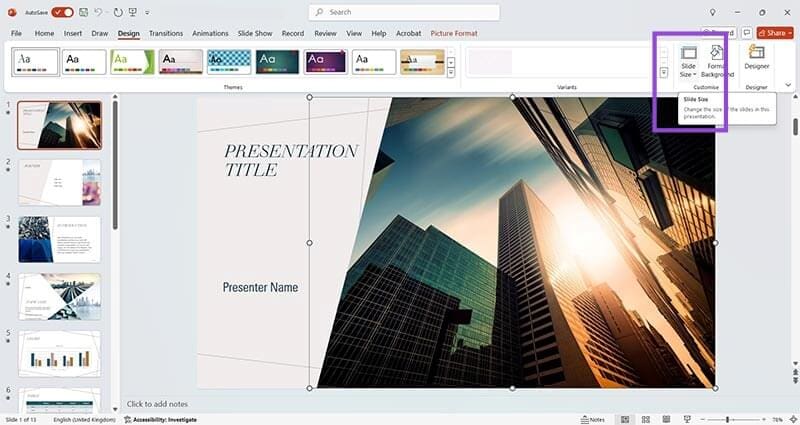
Task: Apply the blue checkered pattern theme
Action: pos(229,62)
